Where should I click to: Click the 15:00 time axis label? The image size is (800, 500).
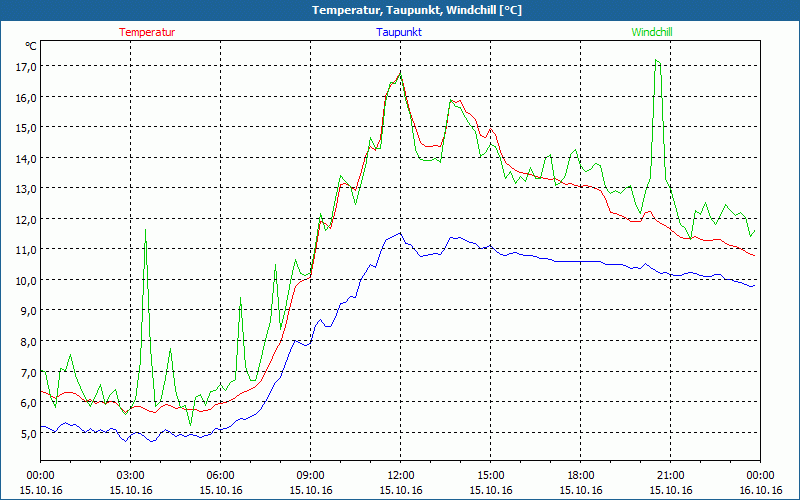tap(490, 476)
